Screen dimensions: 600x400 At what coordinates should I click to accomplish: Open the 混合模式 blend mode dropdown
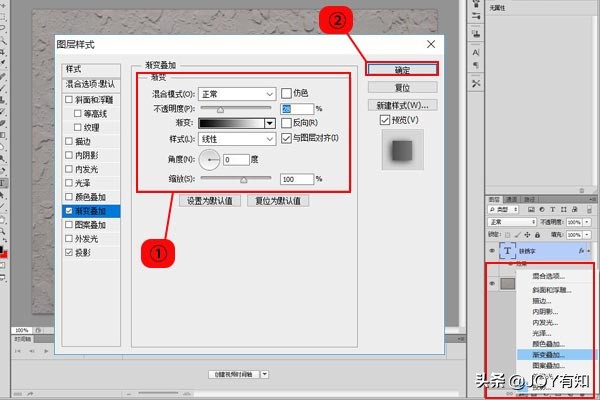pyautogui.click(x=237, y=94)
